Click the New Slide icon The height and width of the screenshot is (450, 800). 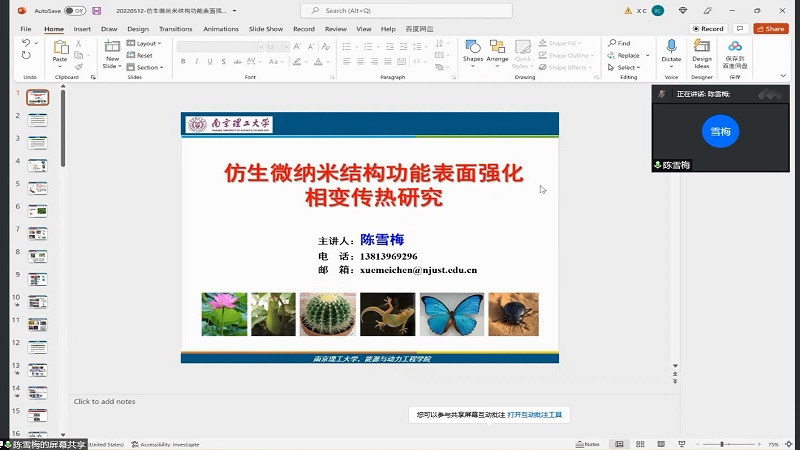point(112,47)
